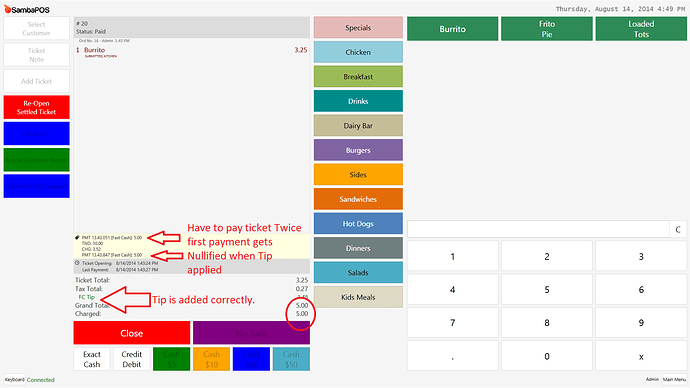Tap the green Cash $5 button
The height and width of the screenshot is (388, 690).
tap(172, 359)
